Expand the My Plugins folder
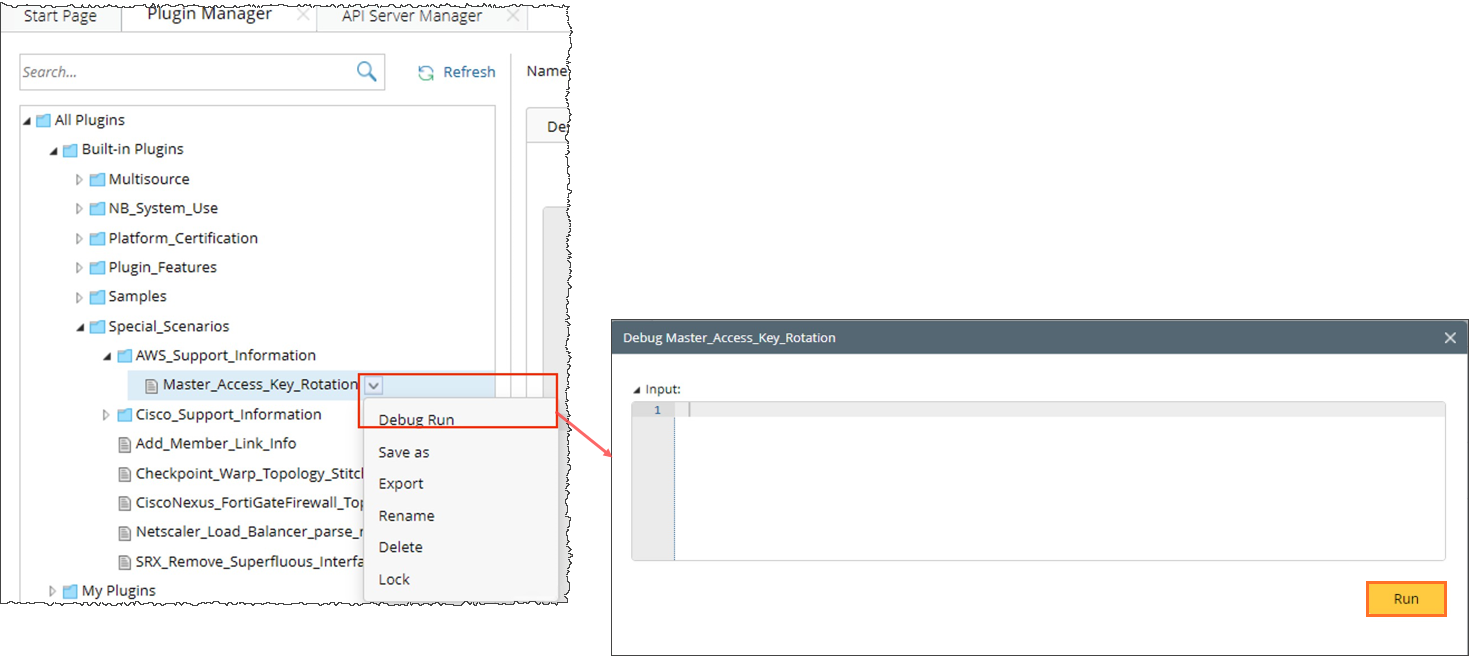The image size is (1469, 656). pyautogui.click(x=53, y=591)
